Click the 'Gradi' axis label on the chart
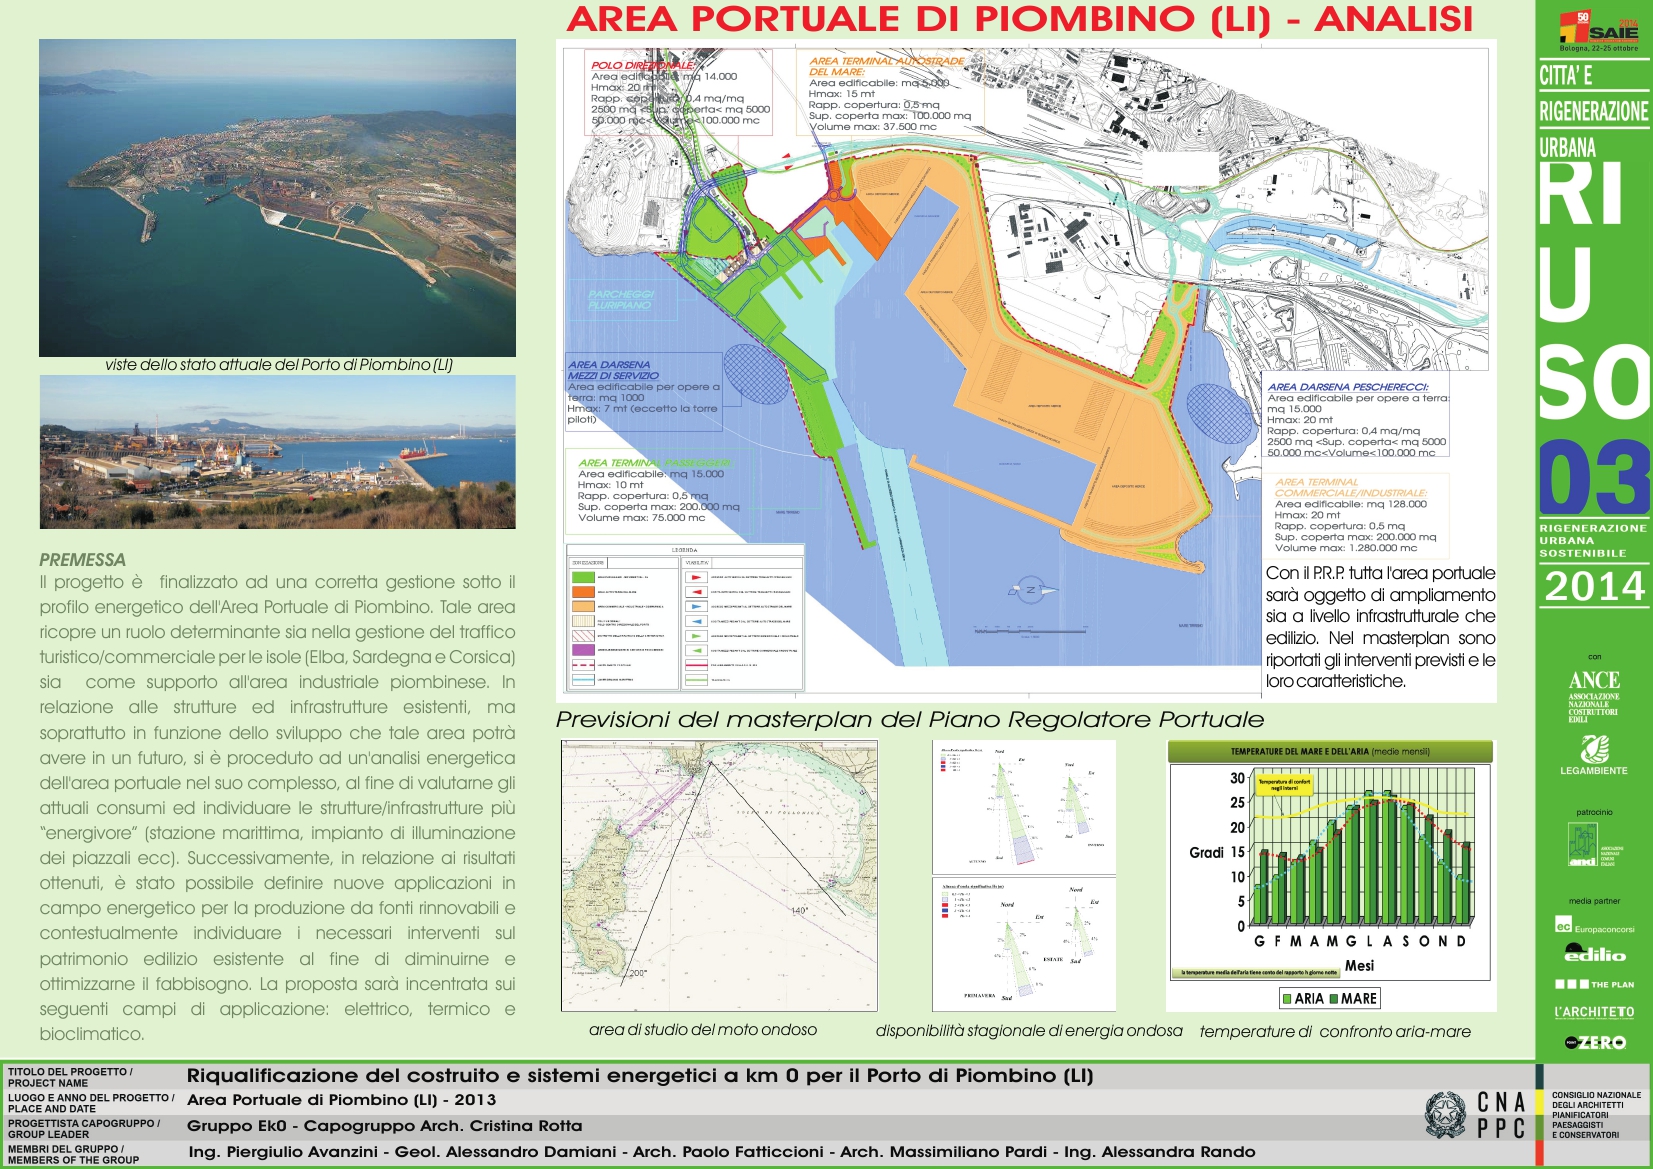The width and height of the screenshot is (1653, 1169). pyautogui.click(x=1206, y=852)
